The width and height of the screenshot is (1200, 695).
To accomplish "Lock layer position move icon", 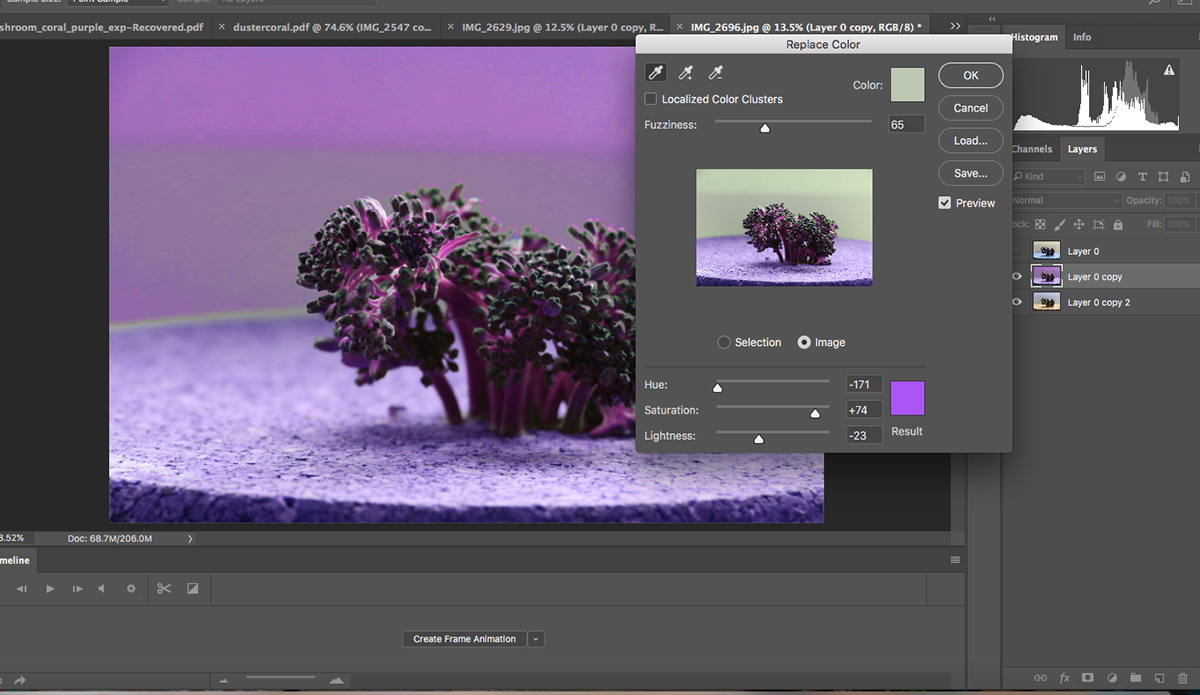I will coord(1078,225).
